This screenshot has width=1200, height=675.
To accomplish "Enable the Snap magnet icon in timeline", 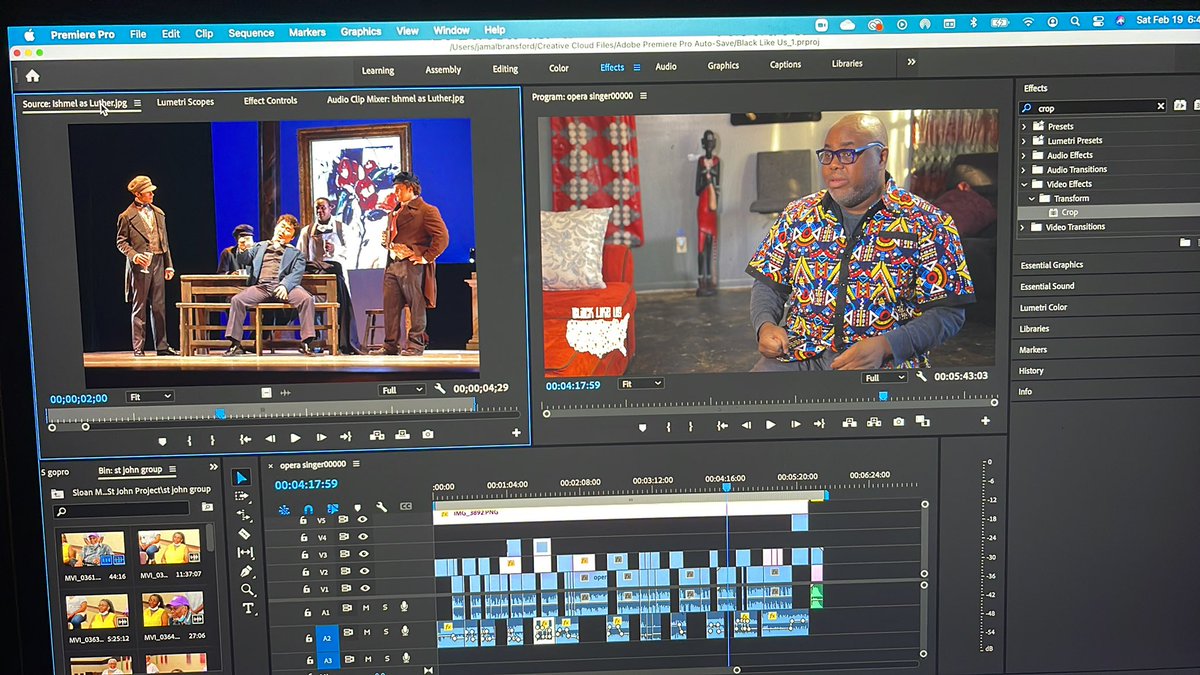I will click(308, 508).
